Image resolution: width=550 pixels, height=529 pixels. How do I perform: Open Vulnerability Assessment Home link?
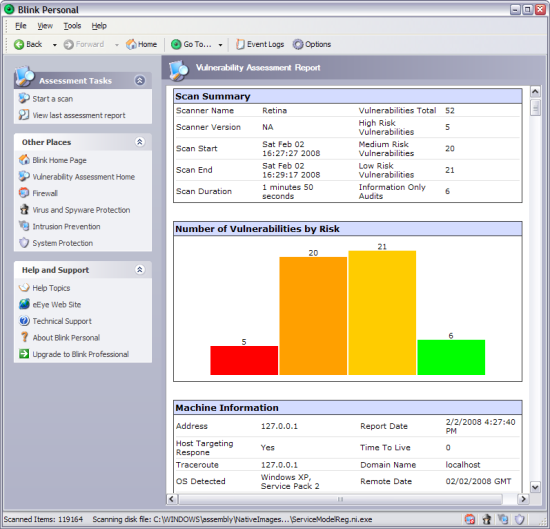(83, 177)
